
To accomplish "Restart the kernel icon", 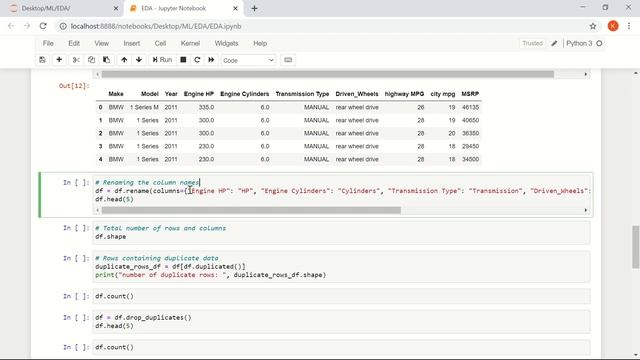I will coord(197,60).
